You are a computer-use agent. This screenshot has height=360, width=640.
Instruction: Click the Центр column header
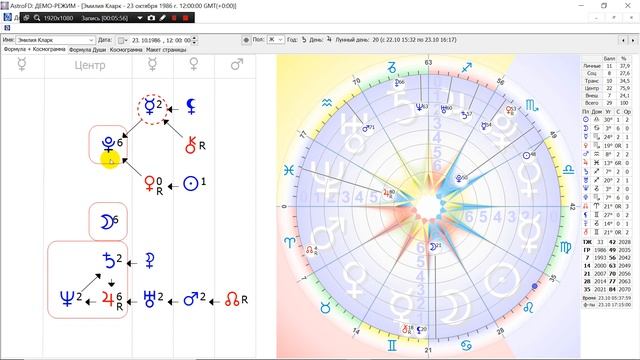click(90, 65)
